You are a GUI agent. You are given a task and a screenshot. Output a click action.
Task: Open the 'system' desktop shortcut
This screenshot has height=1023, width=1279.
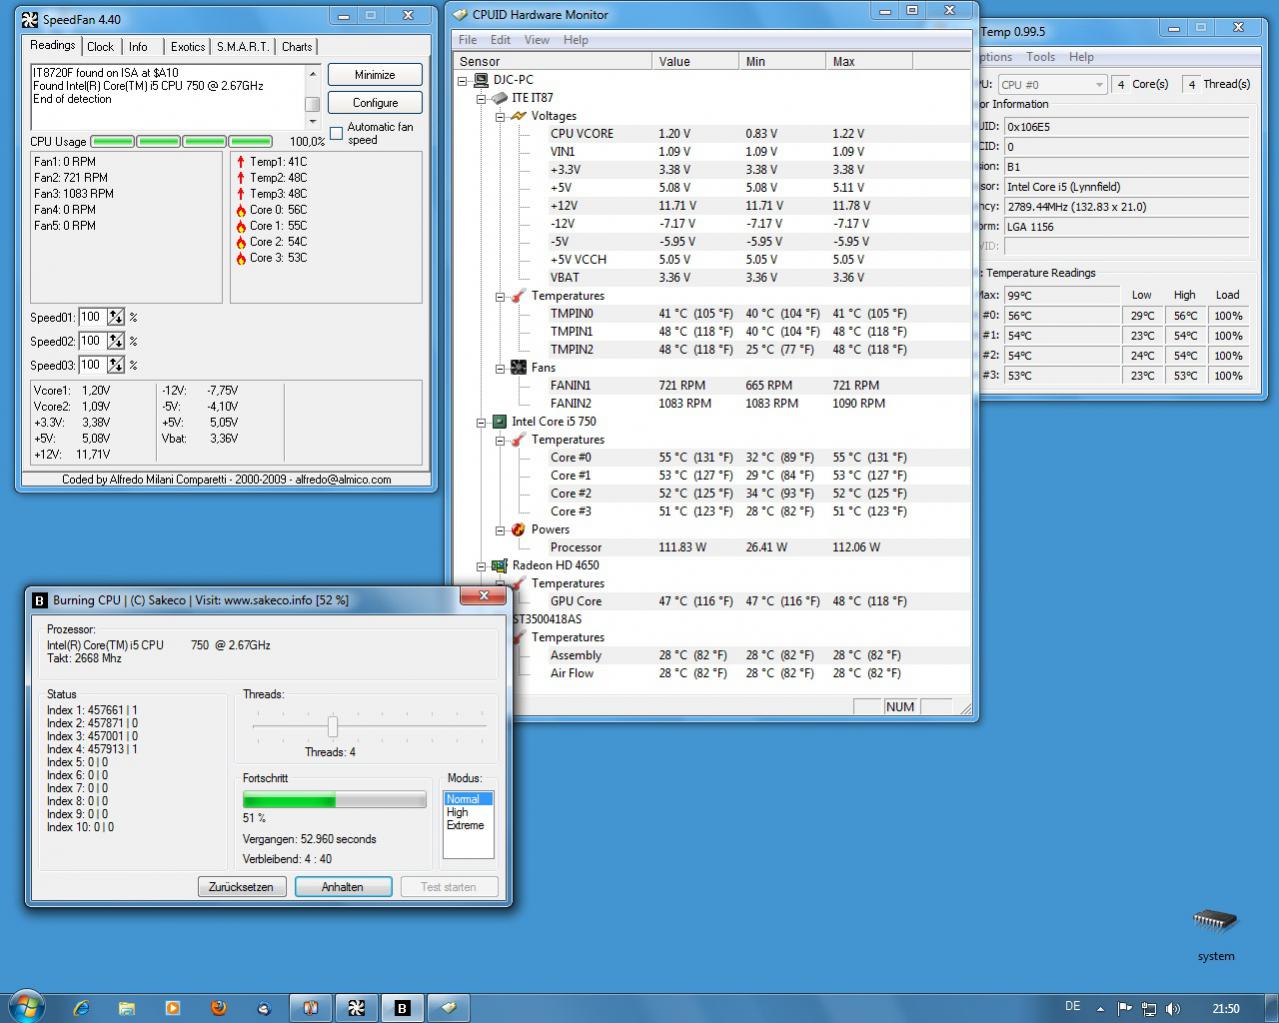[1215, 933]
